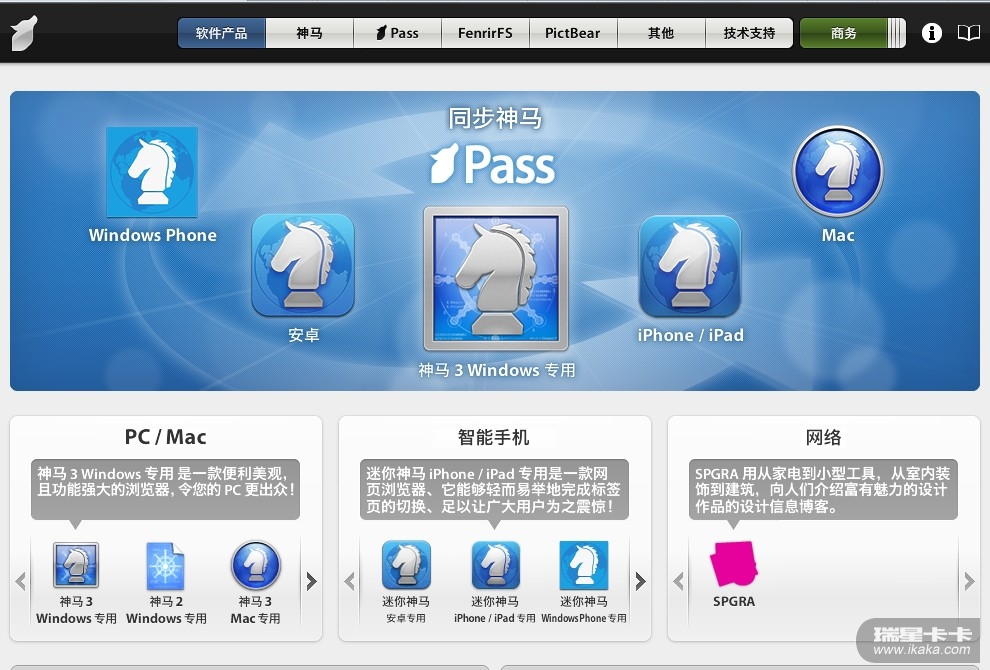
Task: Click the iPhone / iPad label in banner
Action: coord(691,335)
